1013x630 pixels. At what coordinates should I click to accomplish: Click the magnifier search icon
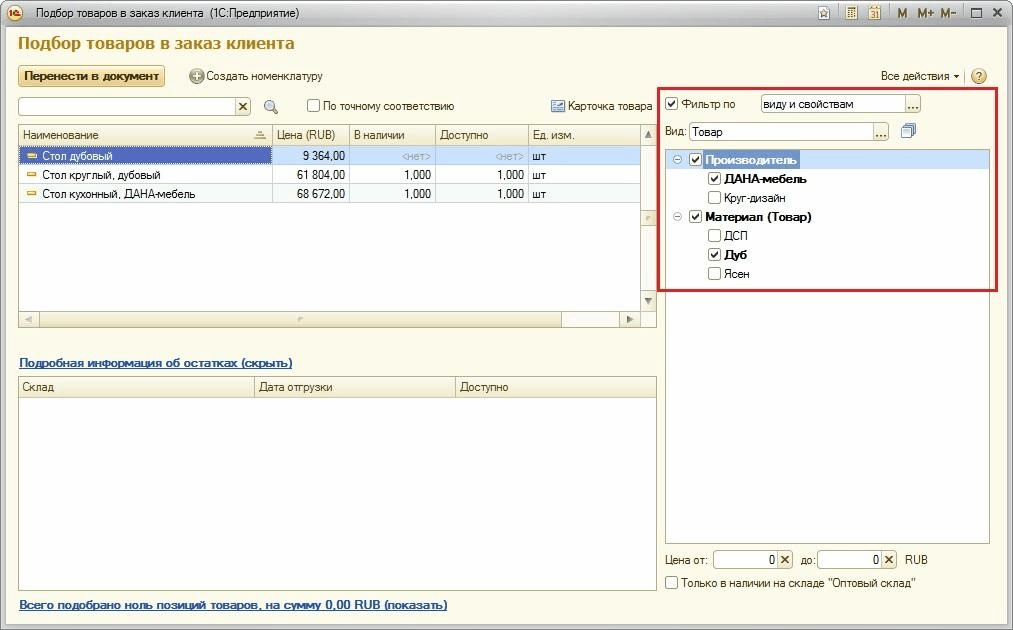click(x=270, y=106)
